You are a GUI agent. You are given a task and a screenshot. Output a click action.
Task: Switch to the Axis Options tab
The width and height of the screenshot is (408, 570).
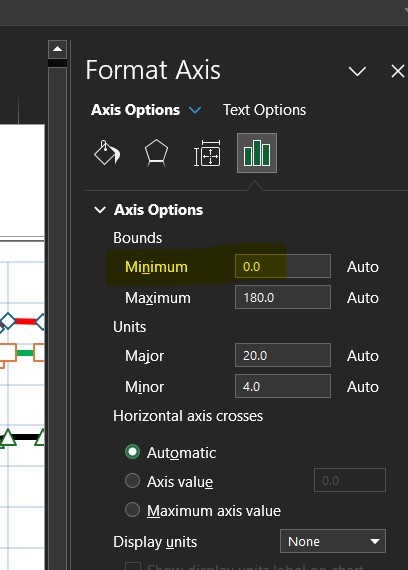(x=135, y=110)
